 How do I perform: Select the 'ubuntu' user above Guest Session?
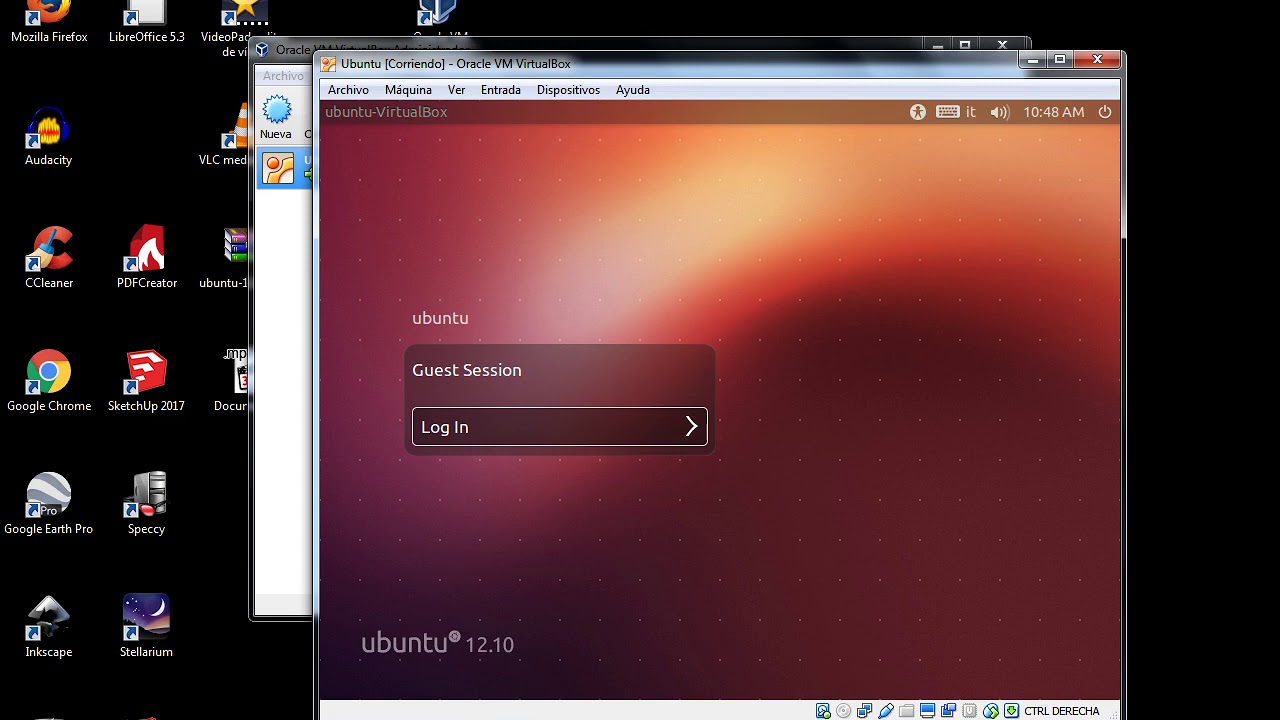click(440, 318)
